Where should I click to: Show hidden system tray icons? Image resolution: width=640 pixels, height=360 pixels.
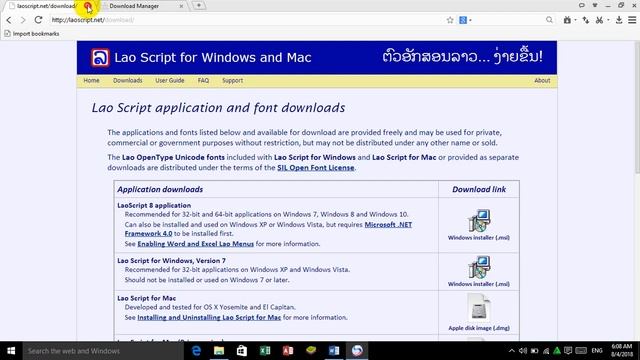point(511,351)
